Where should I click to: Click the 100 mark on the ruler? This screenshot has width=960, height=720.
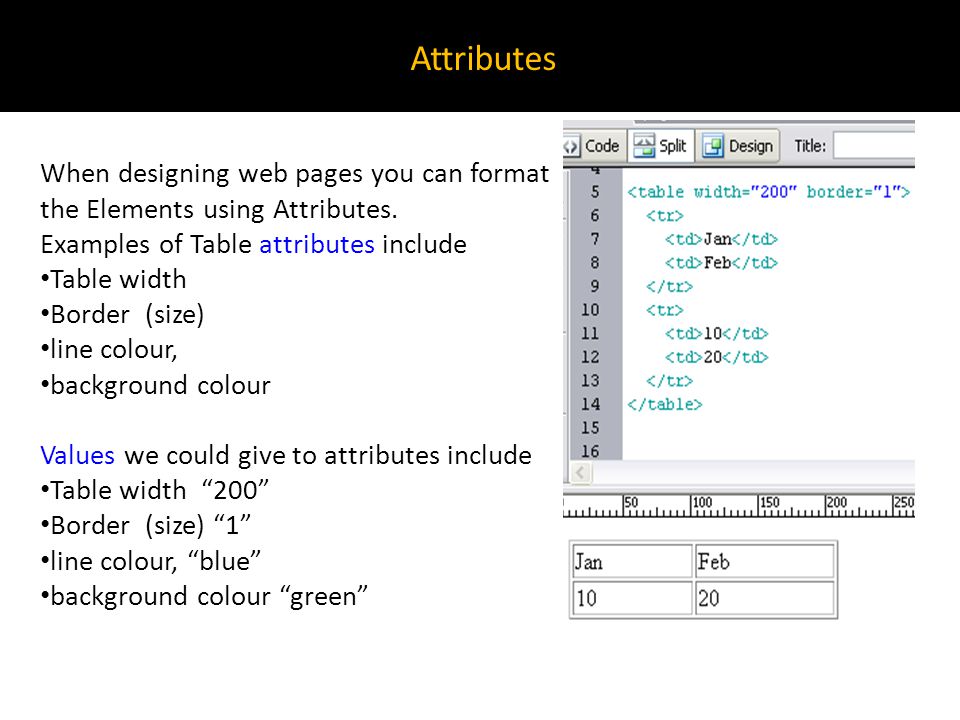click(x=702, y=503)
